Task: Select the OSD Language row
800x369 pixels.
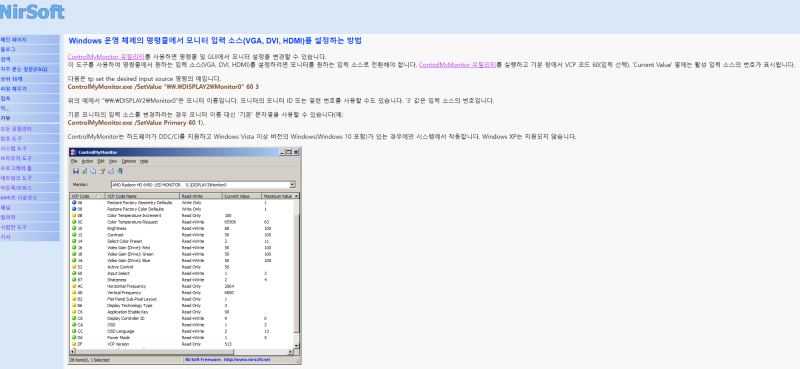Action: click(182, 331)
